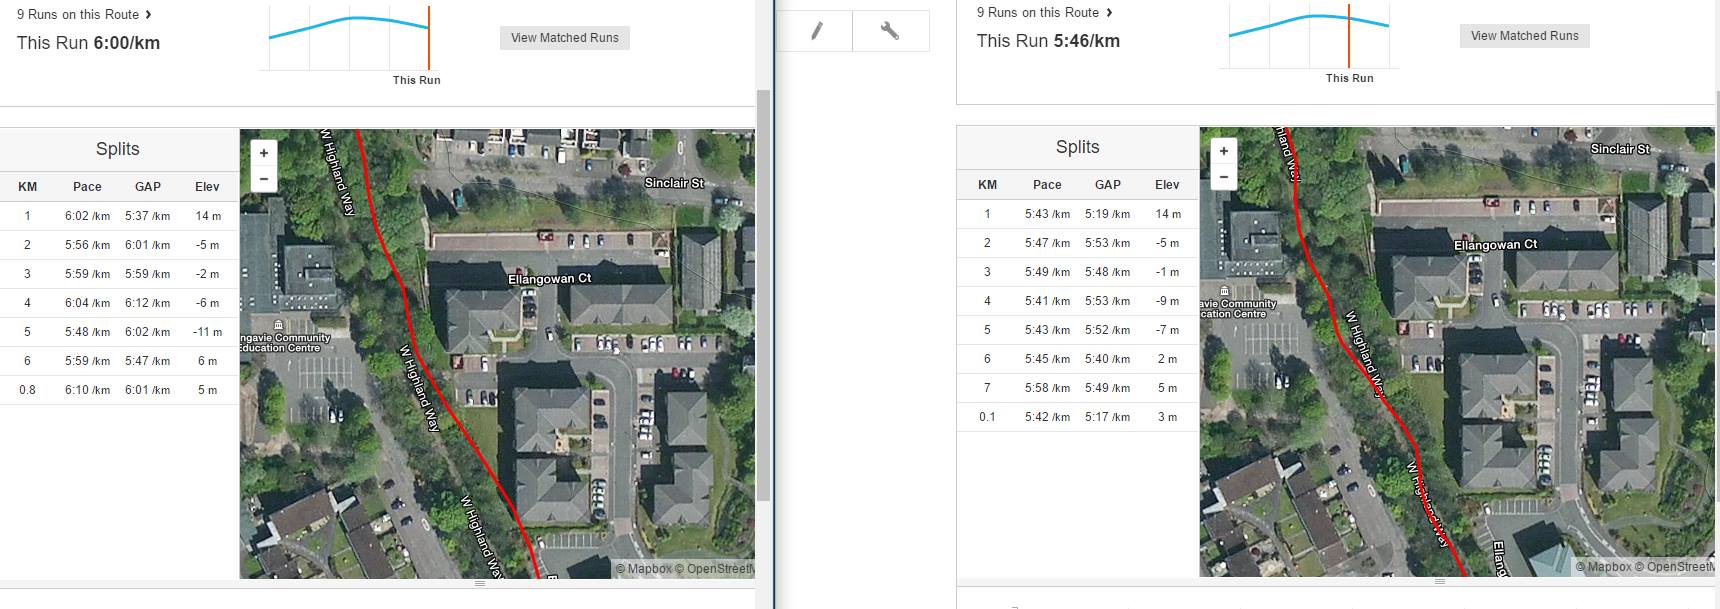The height and width of the screenshot is (609, 1720).
Task: Click 'This Run 5:46/km' text
Action: [1048, 41]
